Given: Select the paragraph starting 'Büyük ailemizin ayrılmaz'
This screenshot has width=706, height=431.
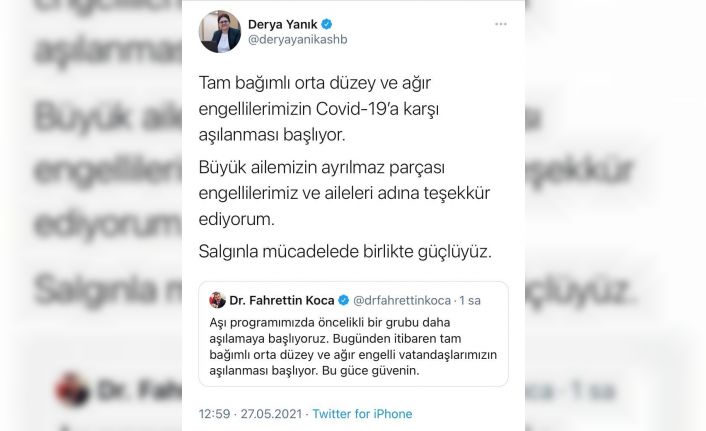Looking at the screenshot, I should point(344,193).
